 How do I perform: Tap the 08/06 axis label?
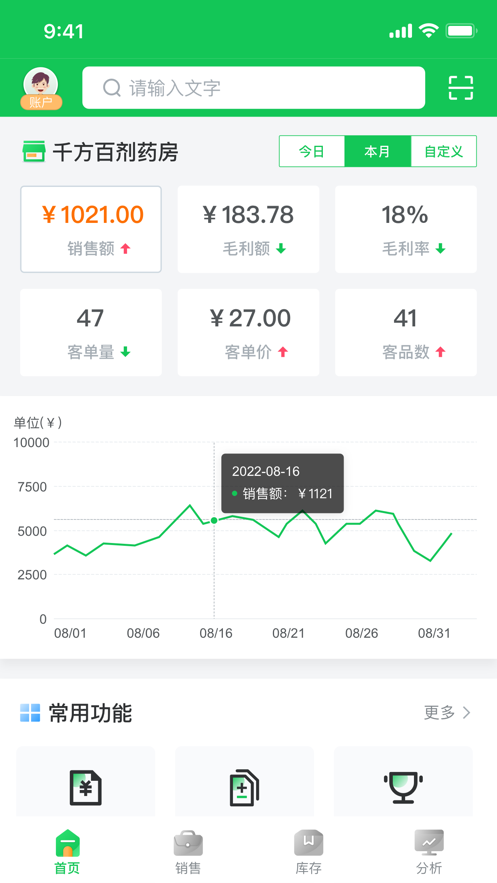(143, 634)
